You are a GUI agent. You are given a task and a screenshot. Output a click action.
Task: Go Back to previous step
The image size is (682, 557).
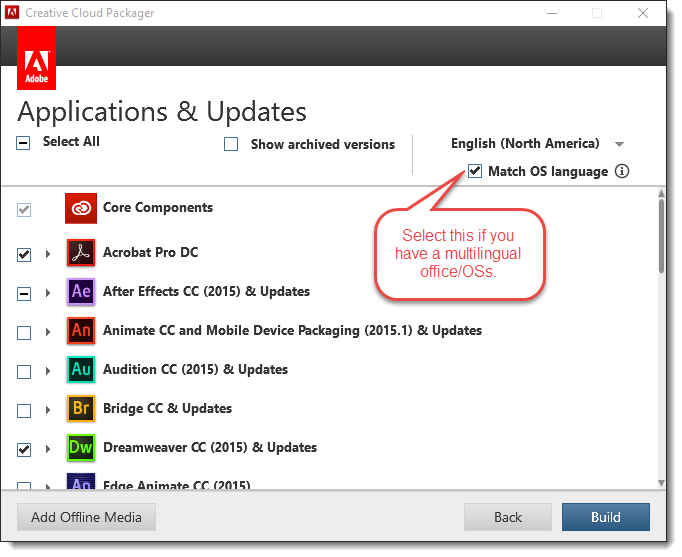pos(508,517)
